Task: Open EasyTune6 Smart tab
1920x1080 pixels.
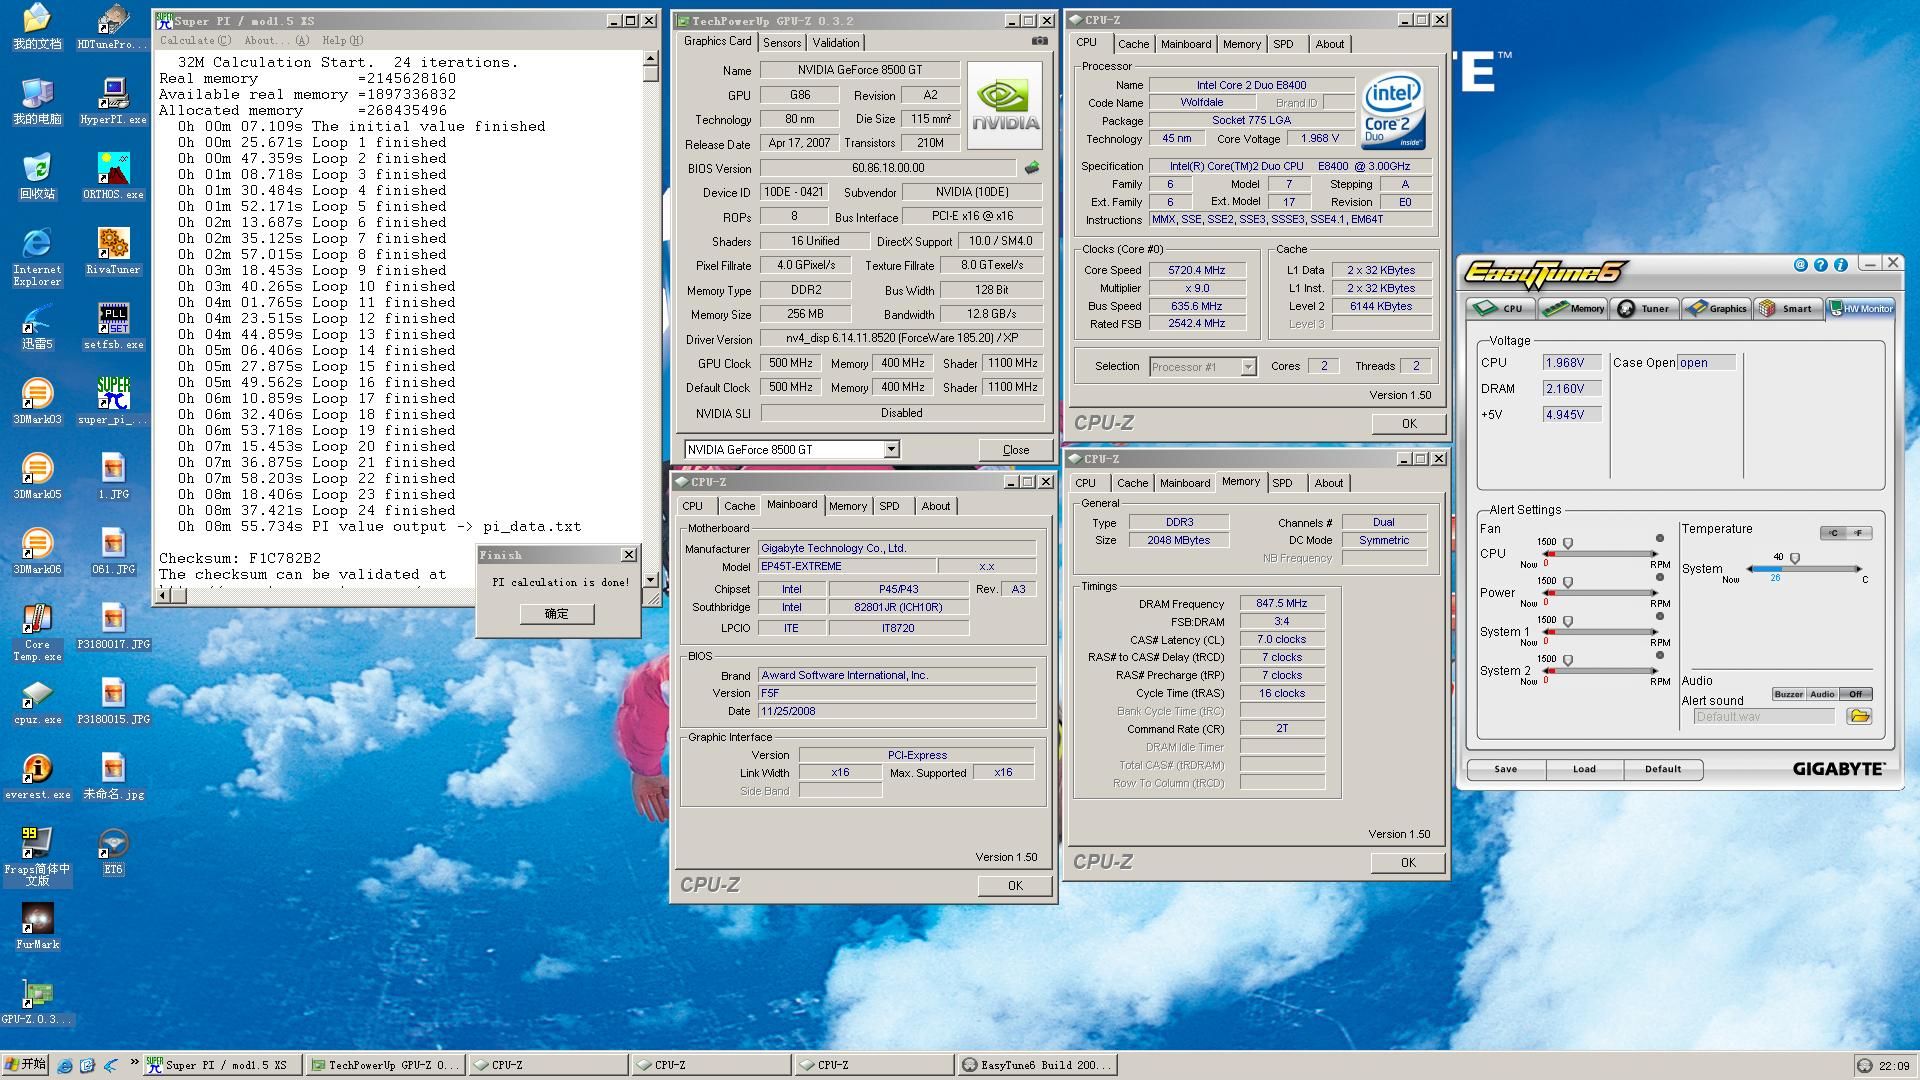Action: pyautogui.click(x=1787, y=308)
